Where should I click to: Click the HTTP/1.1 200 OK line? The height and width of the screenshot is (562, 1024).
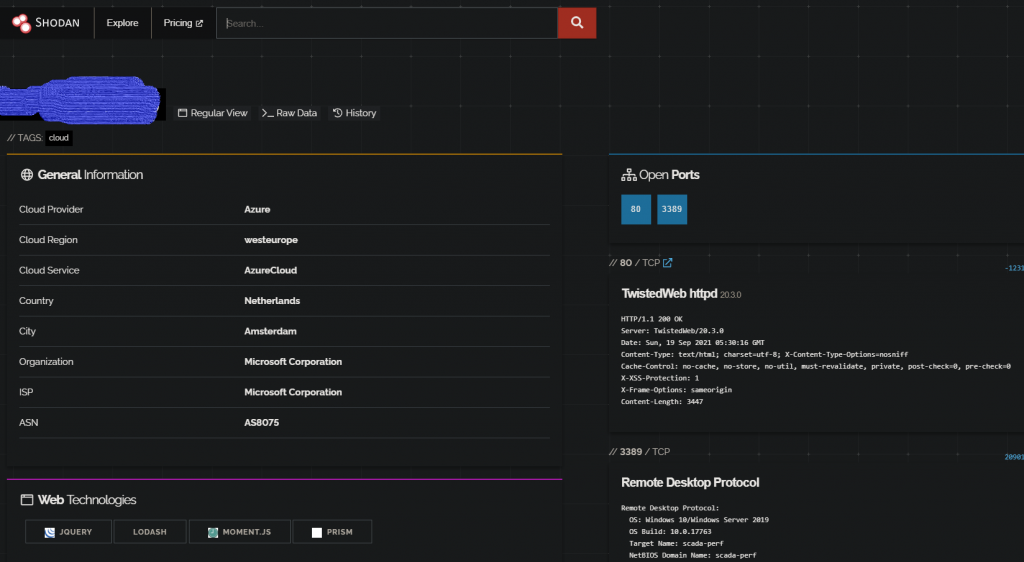(x=651, y=319)
